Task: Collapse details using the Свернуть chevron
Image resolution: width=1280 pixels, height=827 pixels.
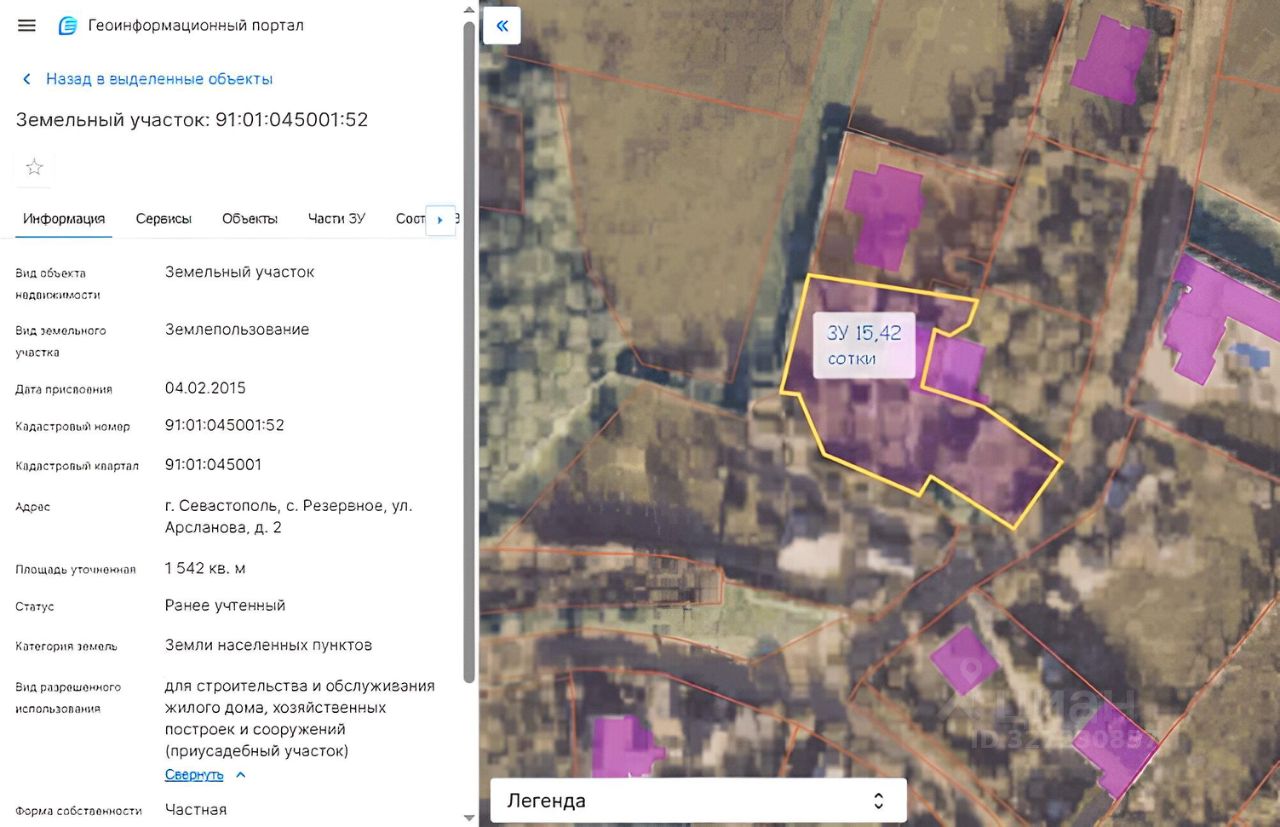Action: point(240,775)
